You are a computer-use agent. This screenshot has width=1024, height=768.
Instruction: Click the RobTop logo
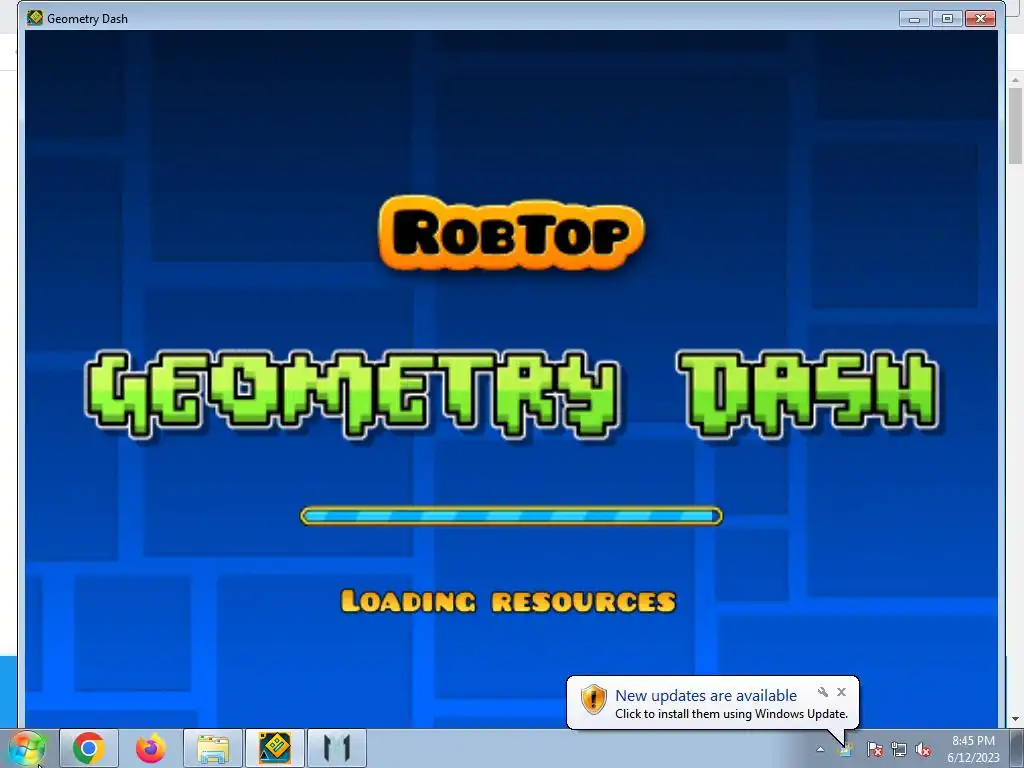point(511,233)
